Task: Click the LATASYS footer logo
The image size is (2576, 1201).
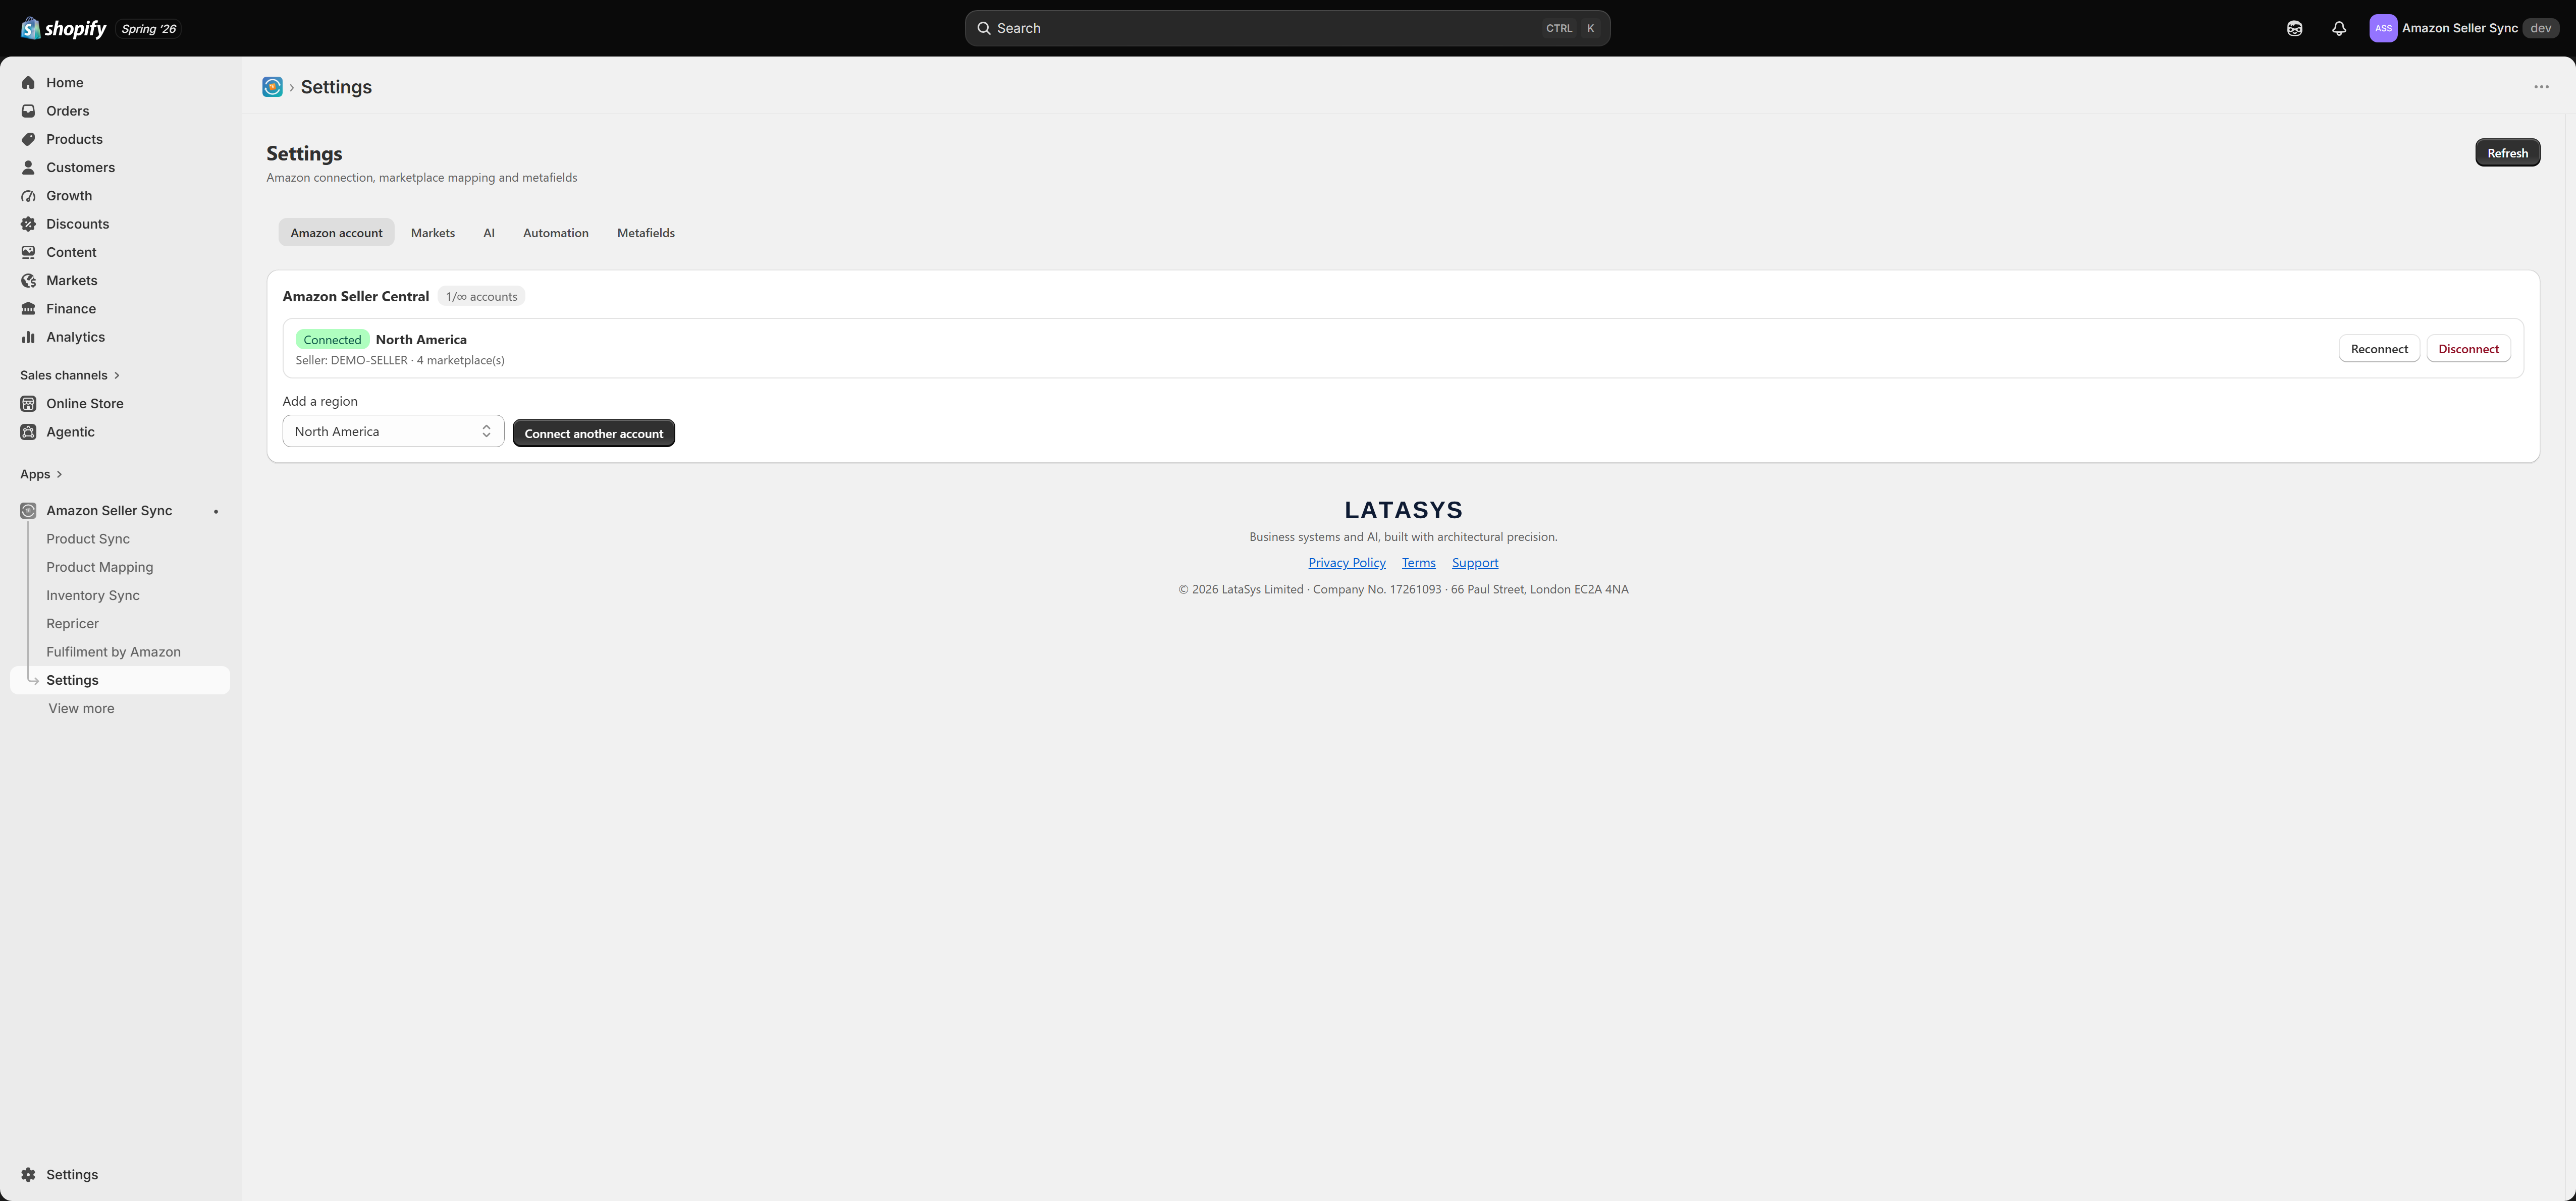Action: coord(1403,510)
